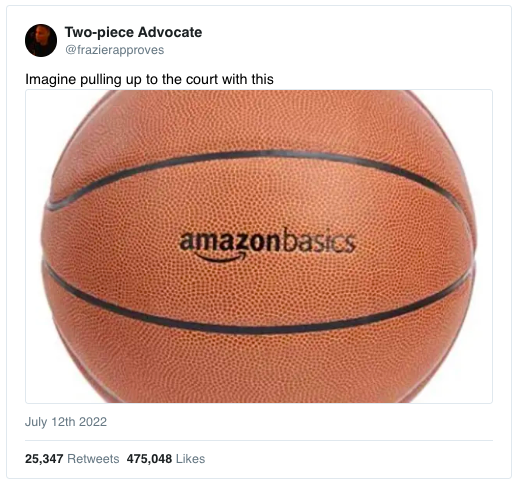The image size is (517, 483).
Task: Click the "basics" portion of the logo
Action: coord(318,242)
